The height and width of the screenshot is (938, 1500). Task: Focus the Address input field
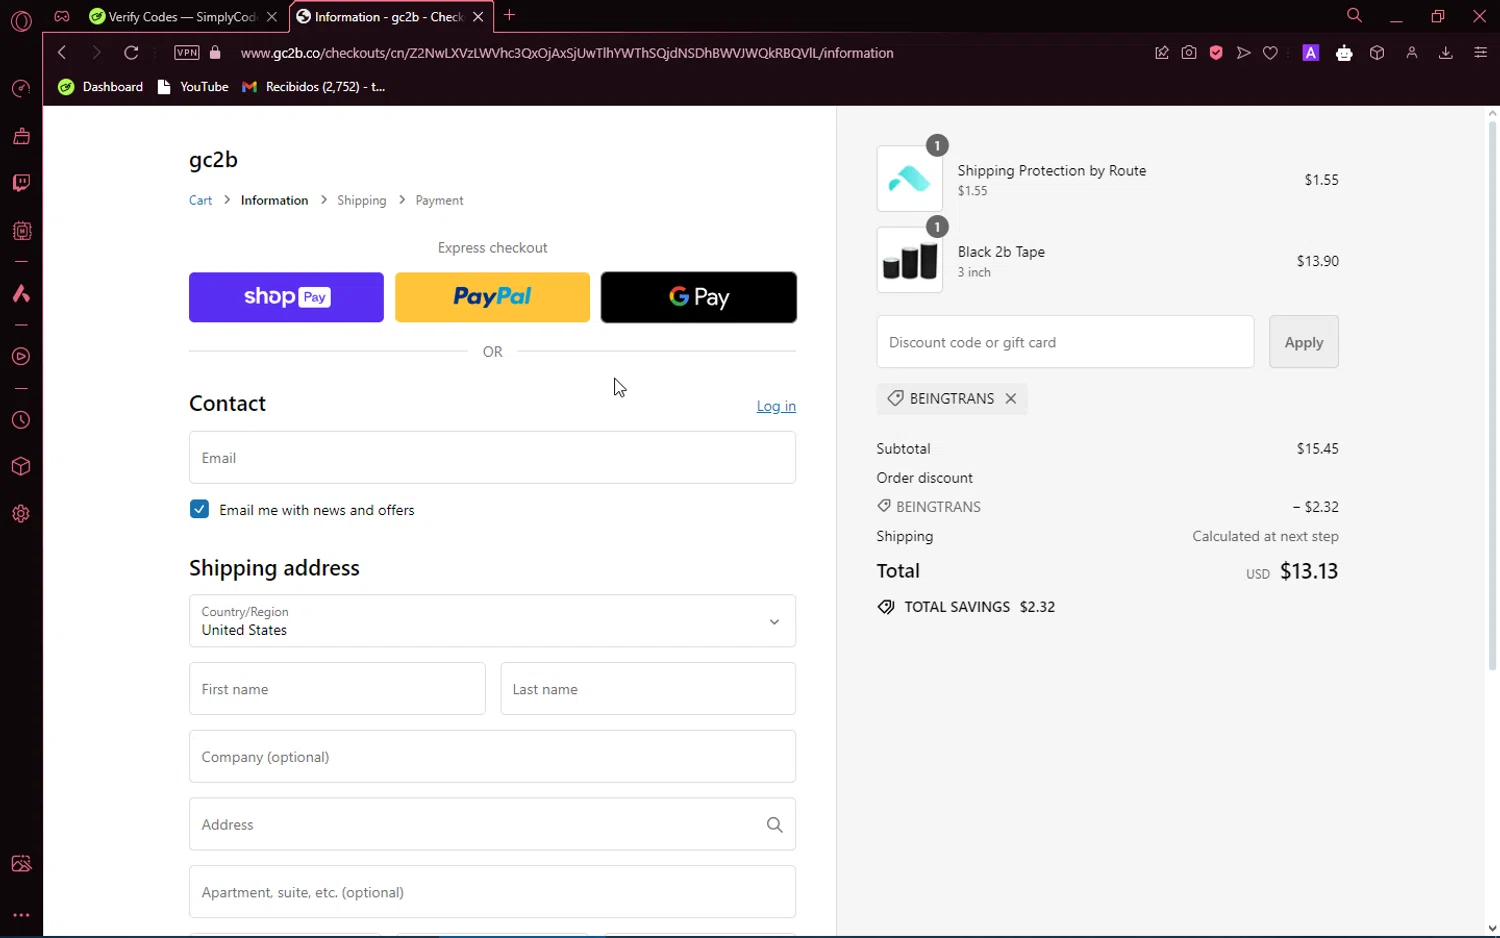(492, 824)
